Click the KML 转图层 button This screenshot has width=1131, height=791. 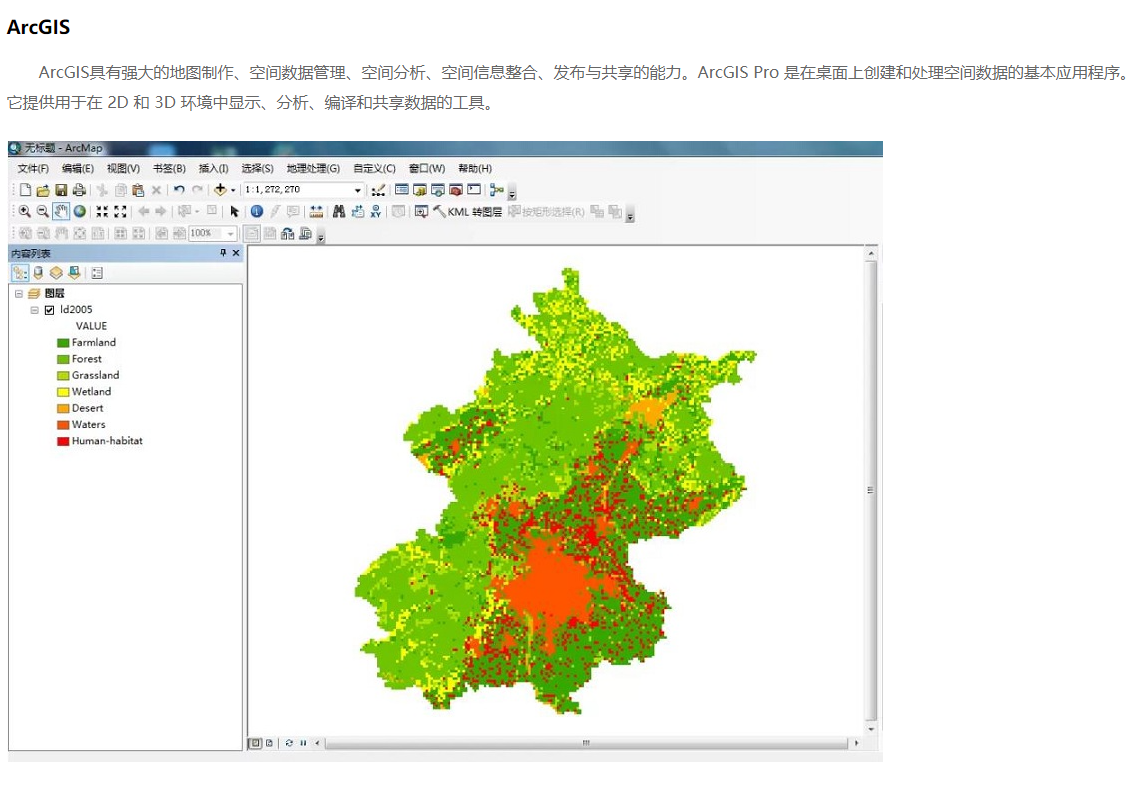[467, 211]
